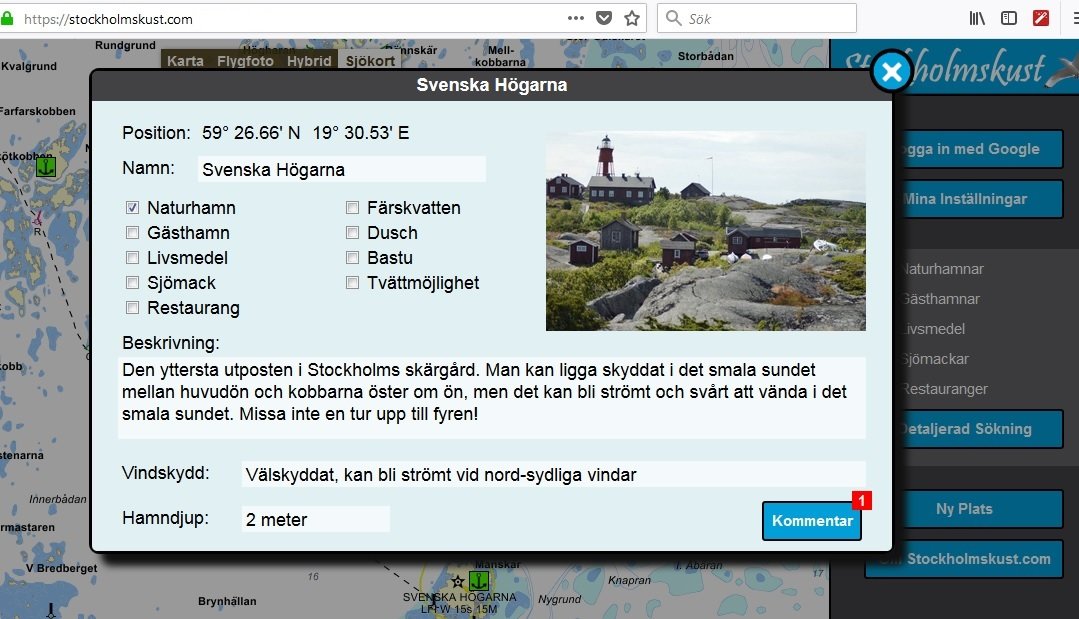Screen dimensions: 1079x619
Task: Click the Hamndjup input field showing 2 meter
Action: tap(315, 518)
